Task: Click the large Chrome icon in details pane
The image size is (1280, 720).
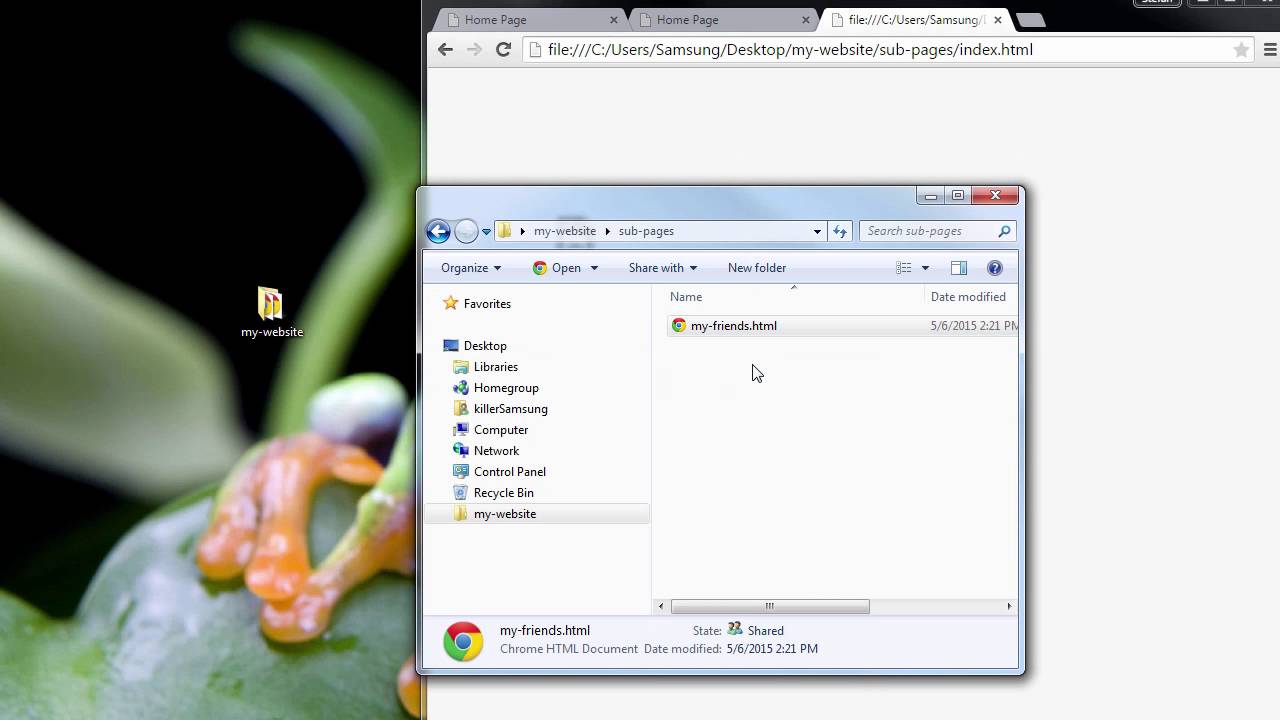Action: coord(463,641)
